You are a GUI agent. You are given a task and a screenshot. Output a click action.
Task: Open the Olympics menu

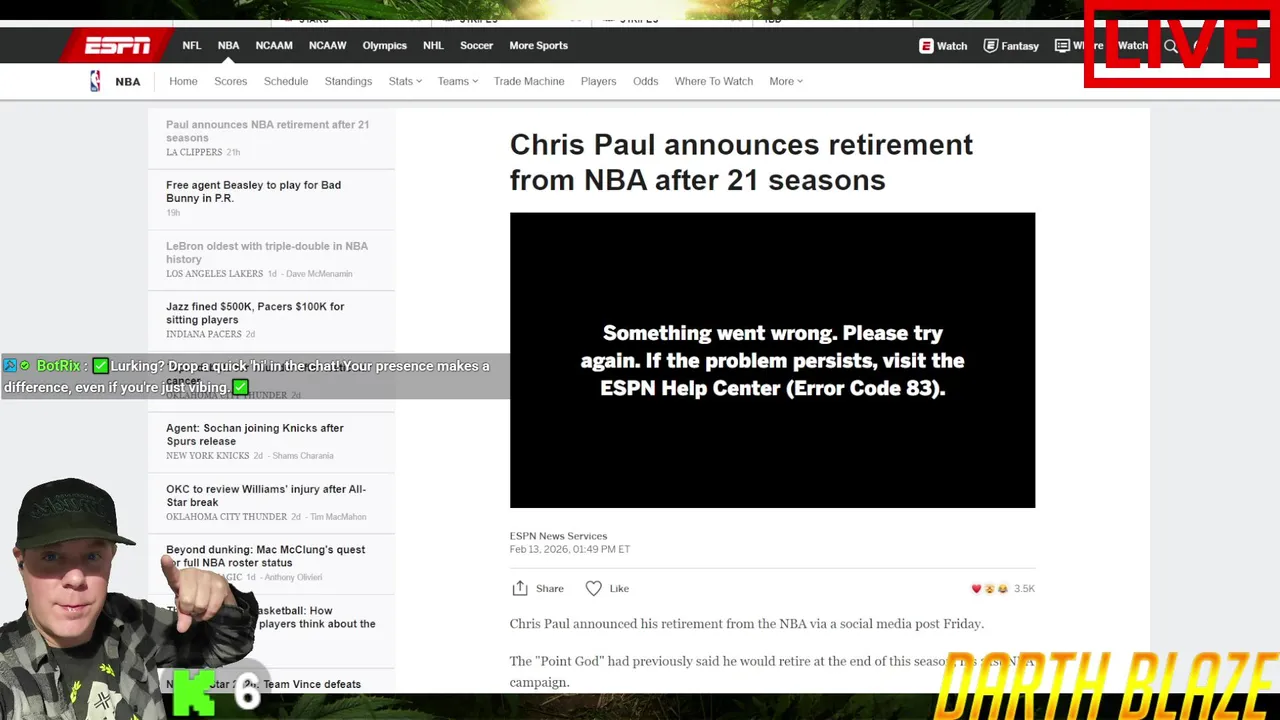pos(384,45)
